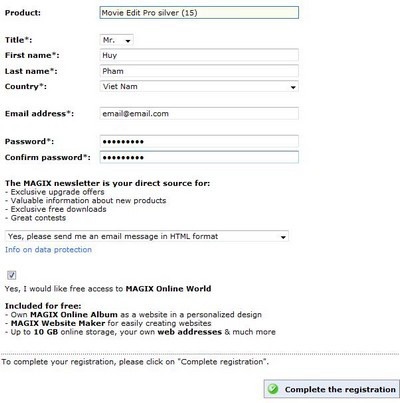Click into the Password field
Image resolution: width=400 pixels, height=403 pixels.
tap(199, 141)
